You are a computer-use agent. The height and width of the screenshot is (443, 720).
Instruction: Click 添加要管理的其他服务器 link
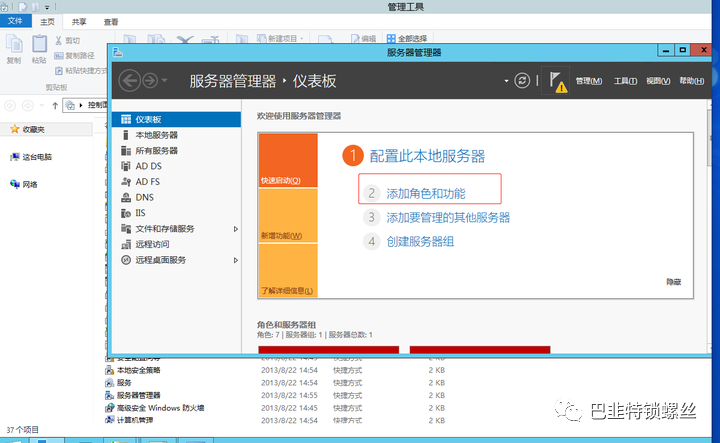pyautogui.click(x=448, y=218)
